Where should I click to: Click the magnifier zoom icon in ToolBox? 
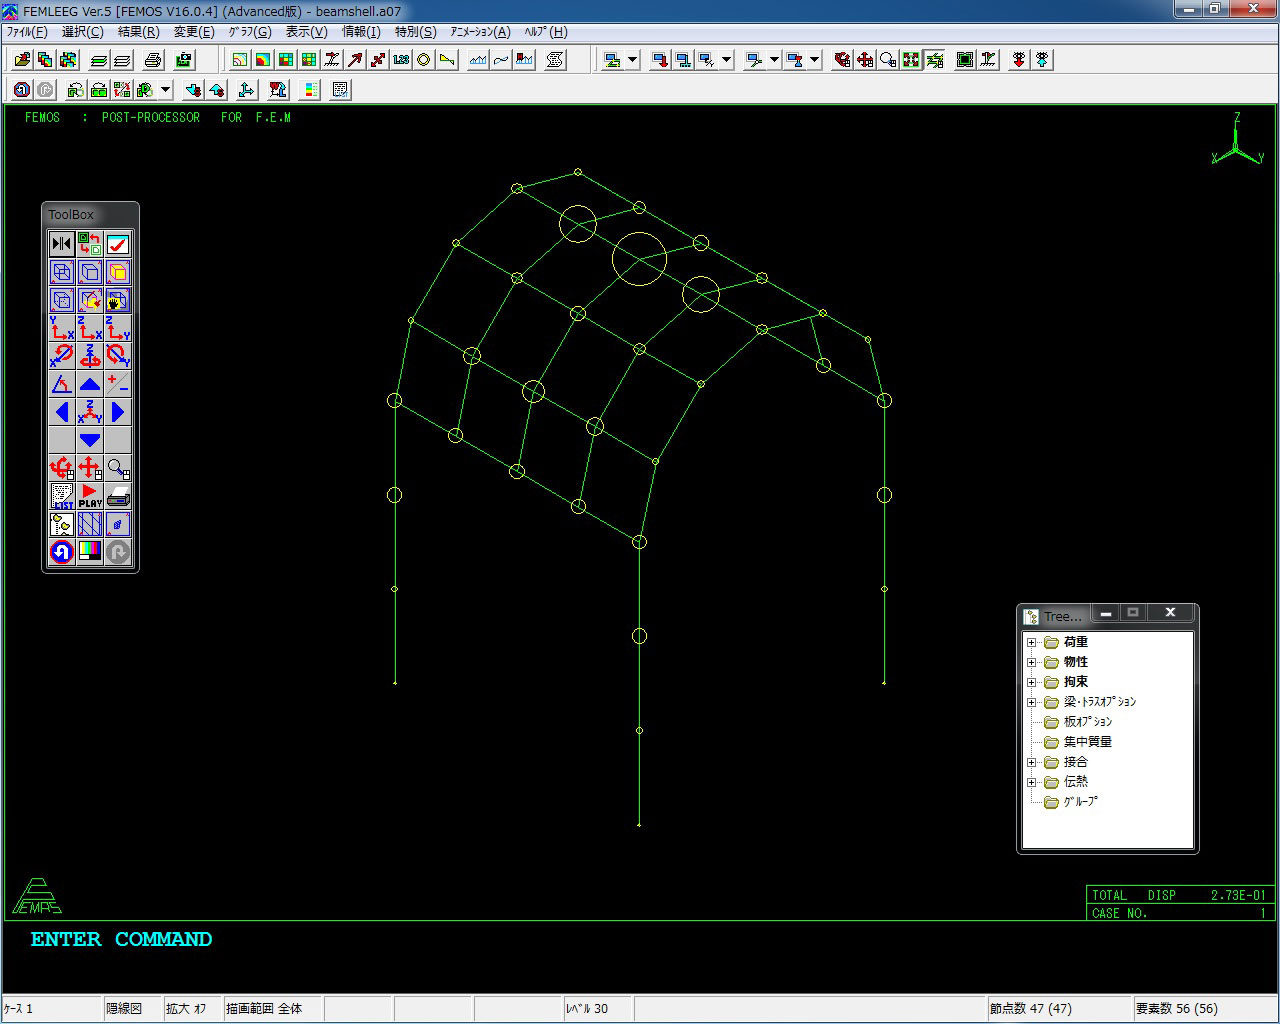click(x=118, y=468)
